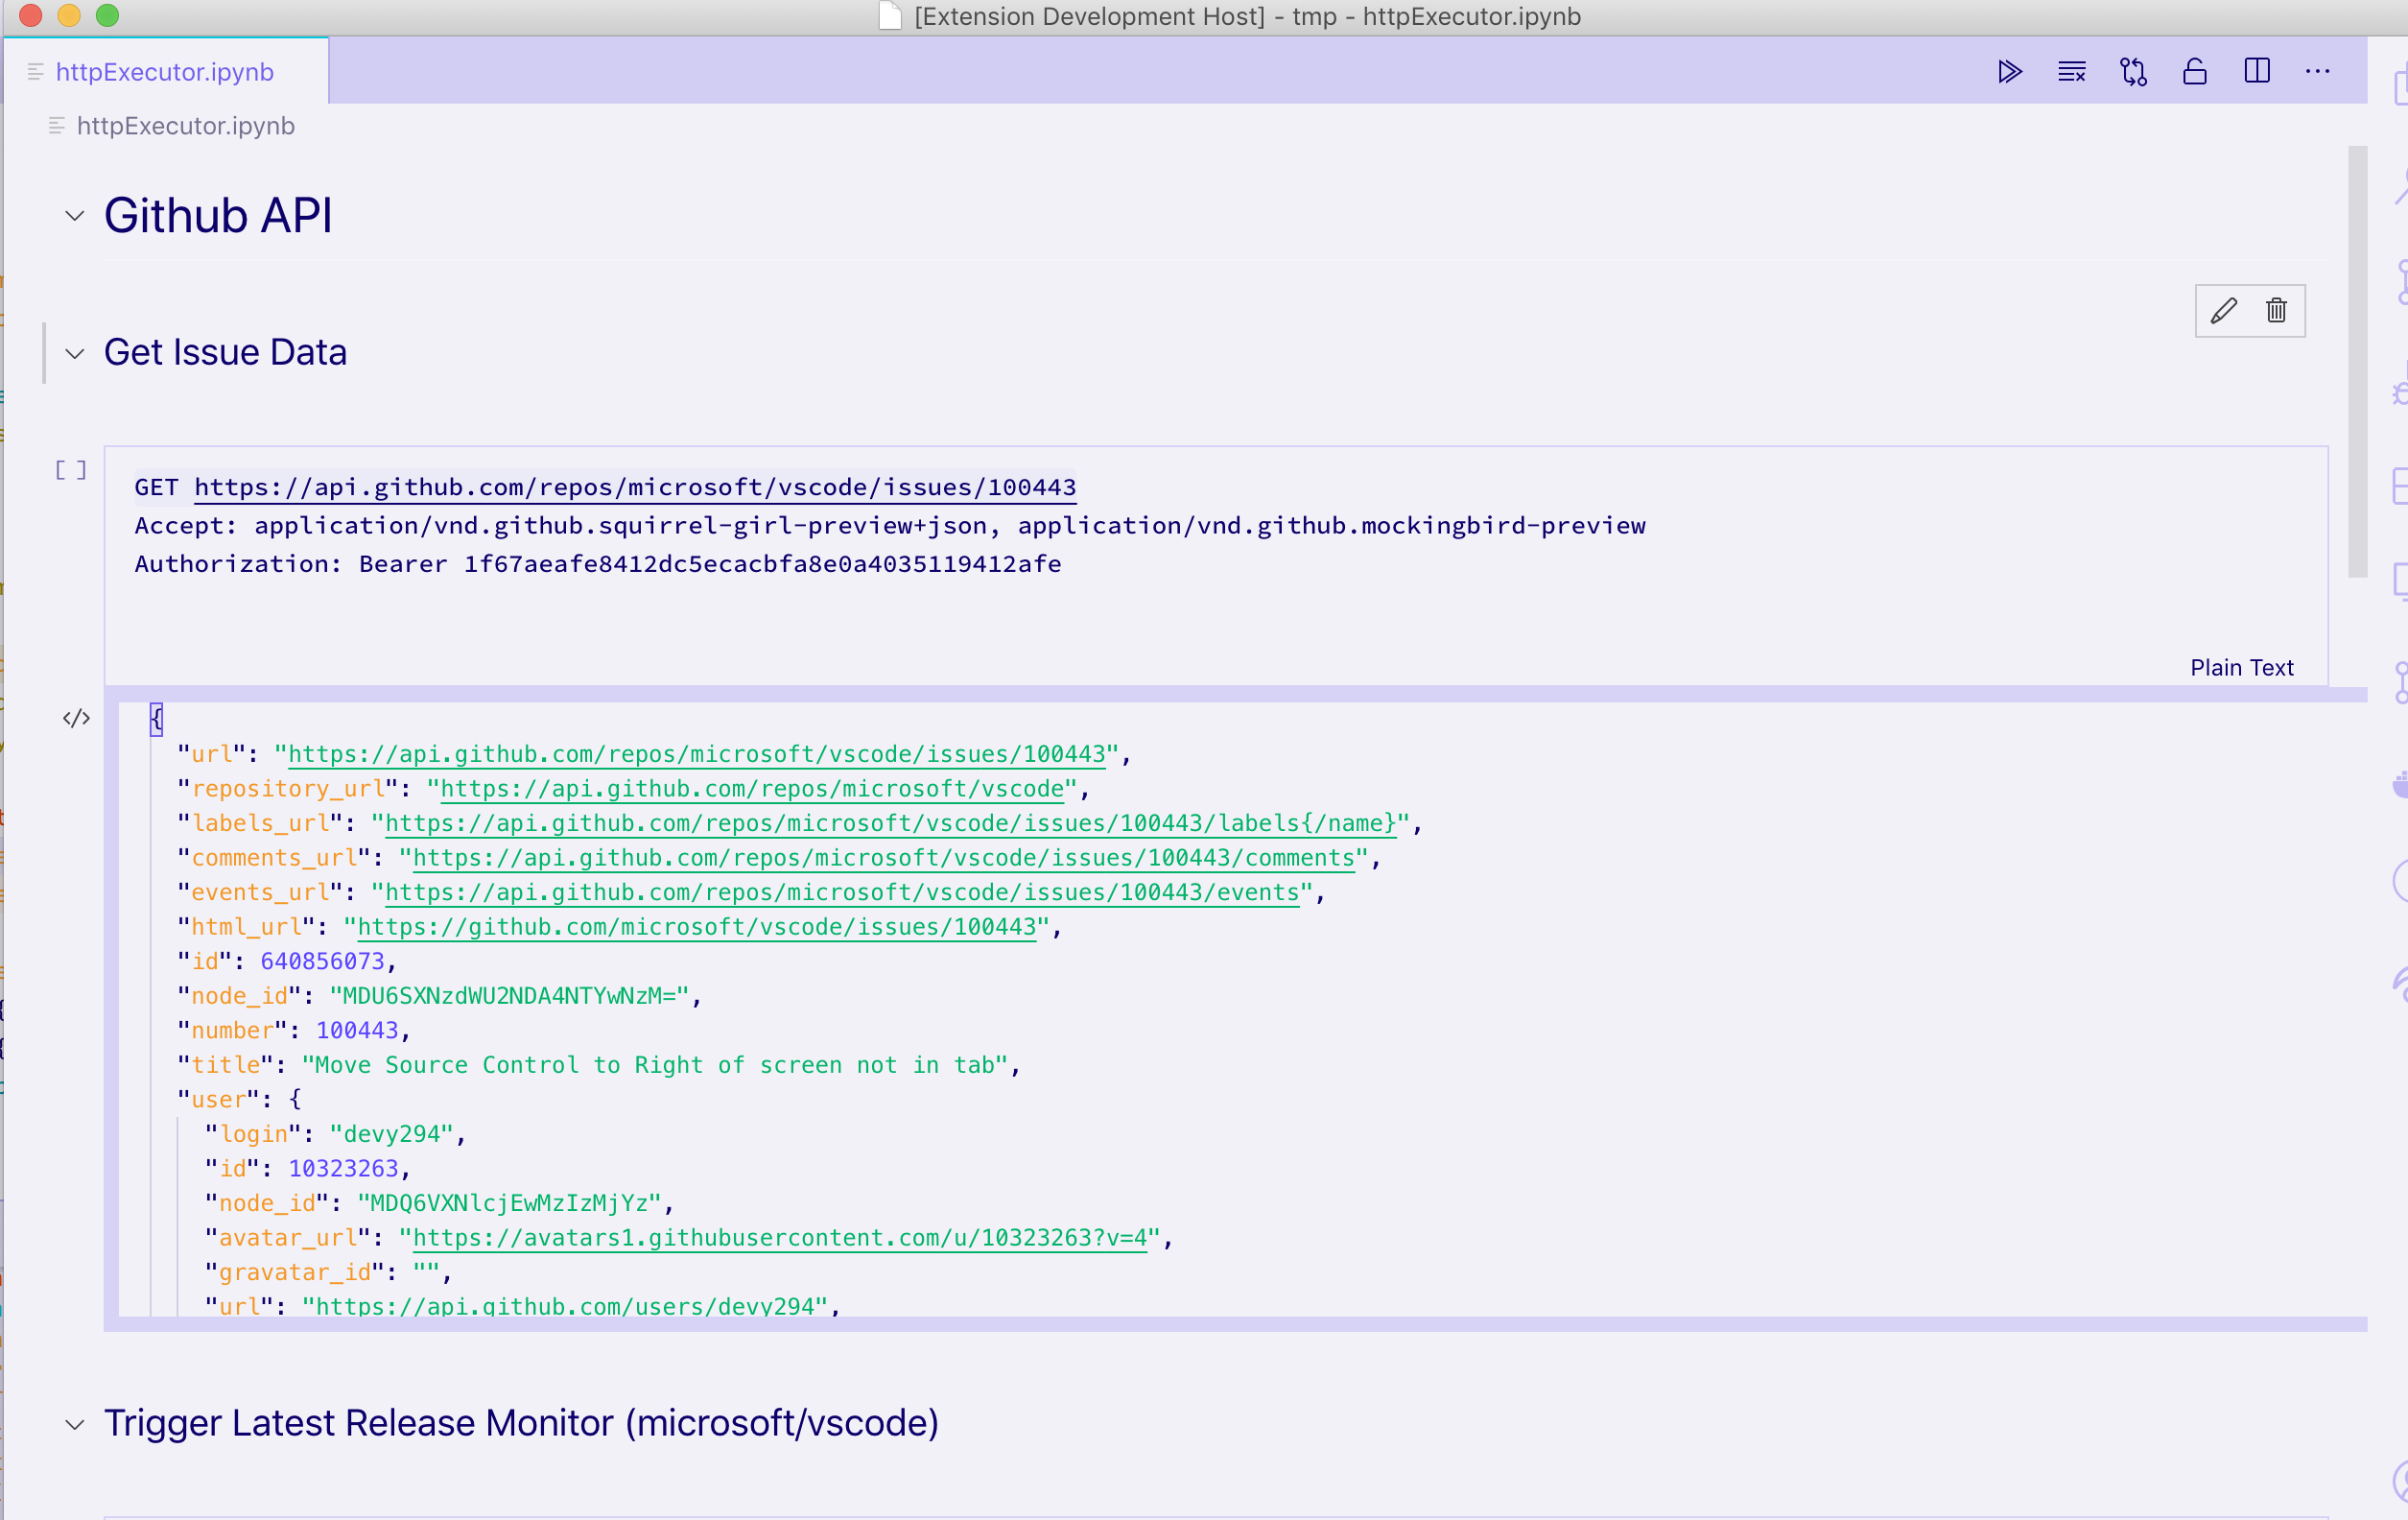Open the "url" issue API link
Viewport: 2408px width, 1520px height.
697,754
